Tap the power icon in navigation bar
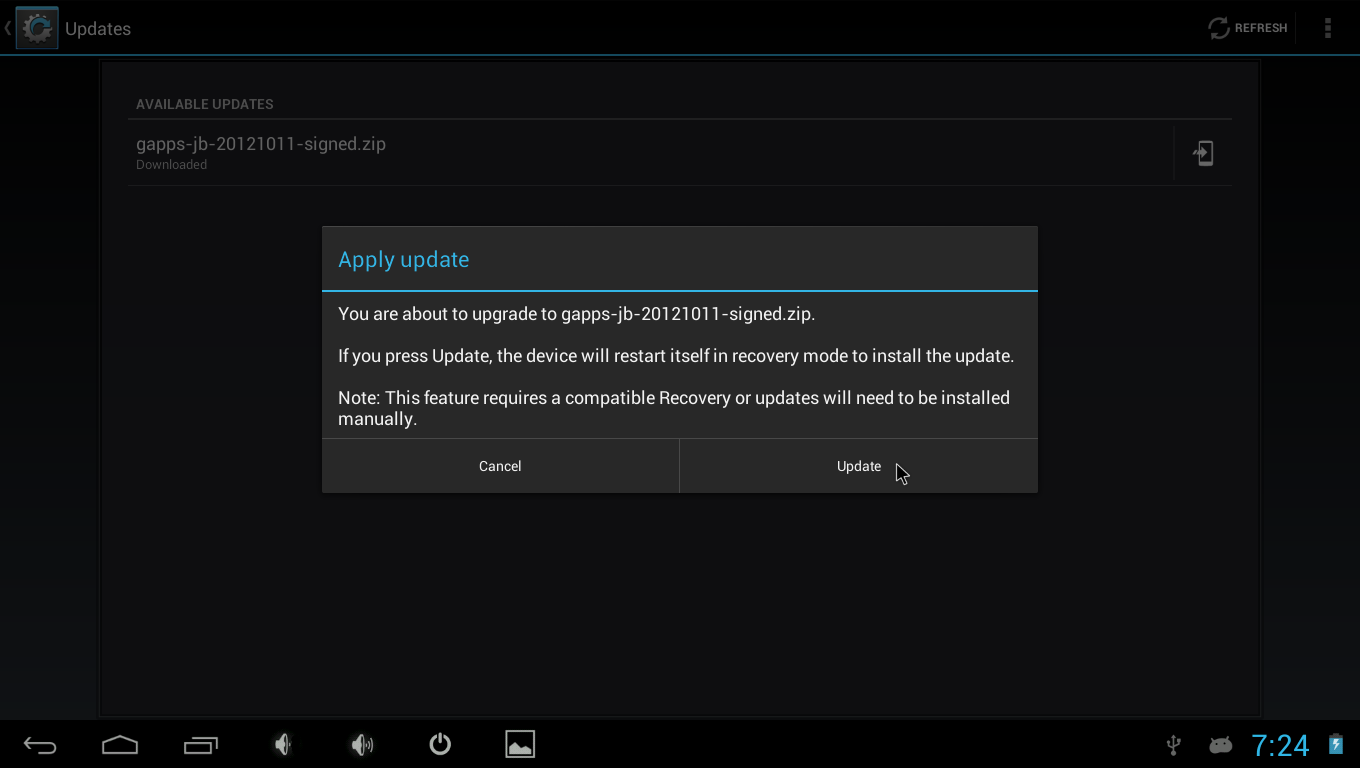This screenshot has width=1360, height=768. [440, 744]
